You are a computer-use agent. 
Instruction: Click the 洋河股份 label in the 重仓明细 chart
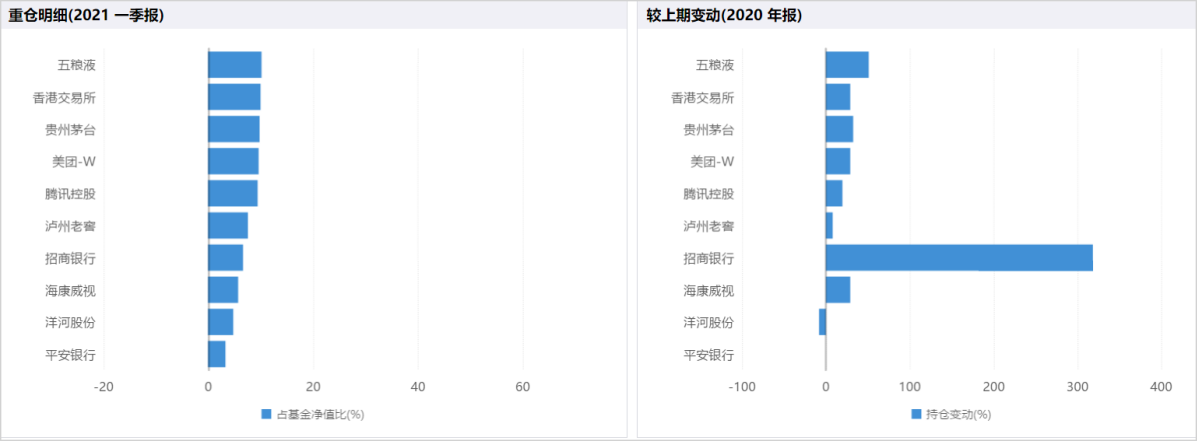pos(70,322)
